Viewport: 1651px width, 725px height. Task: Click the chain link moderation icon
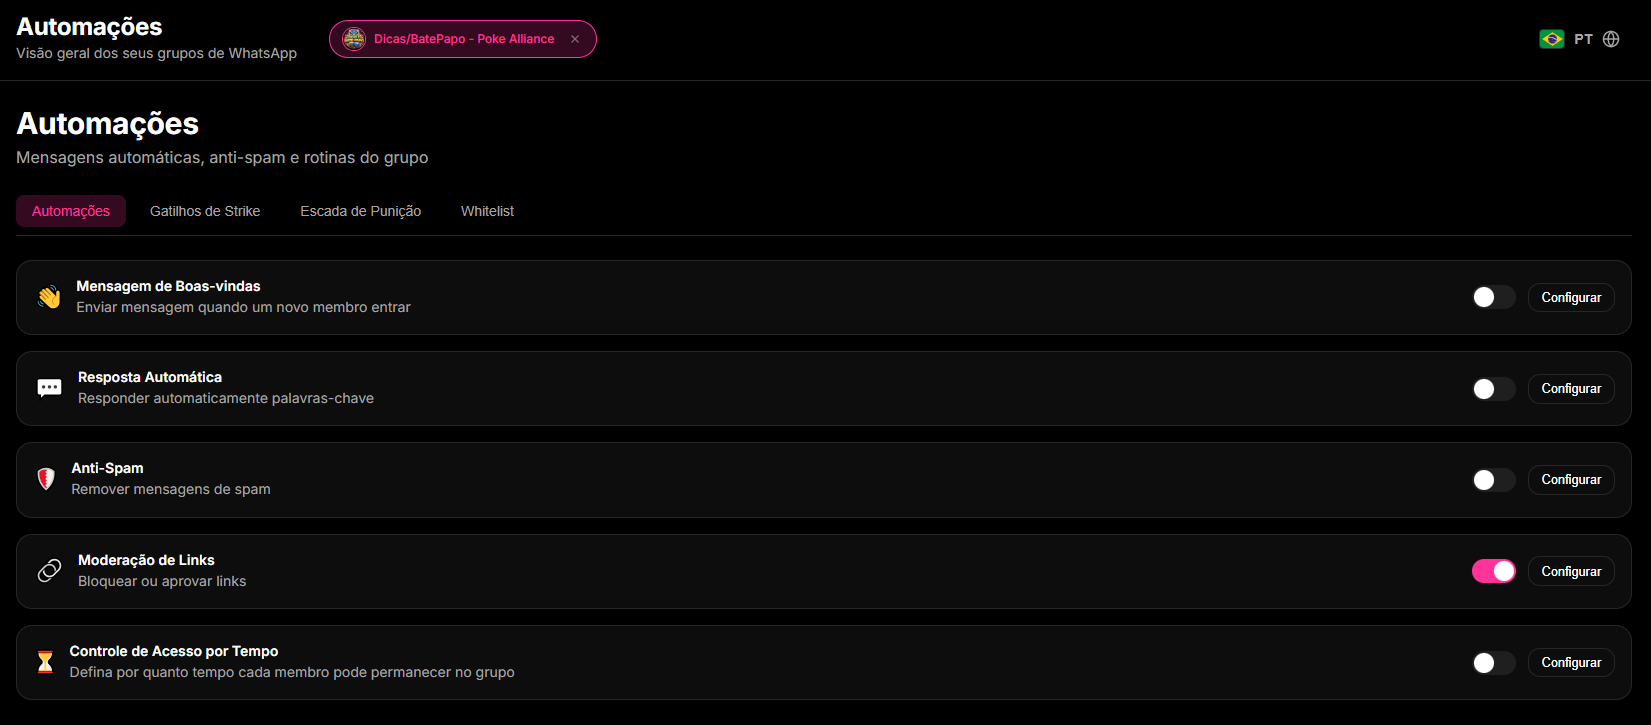(49, 571)
